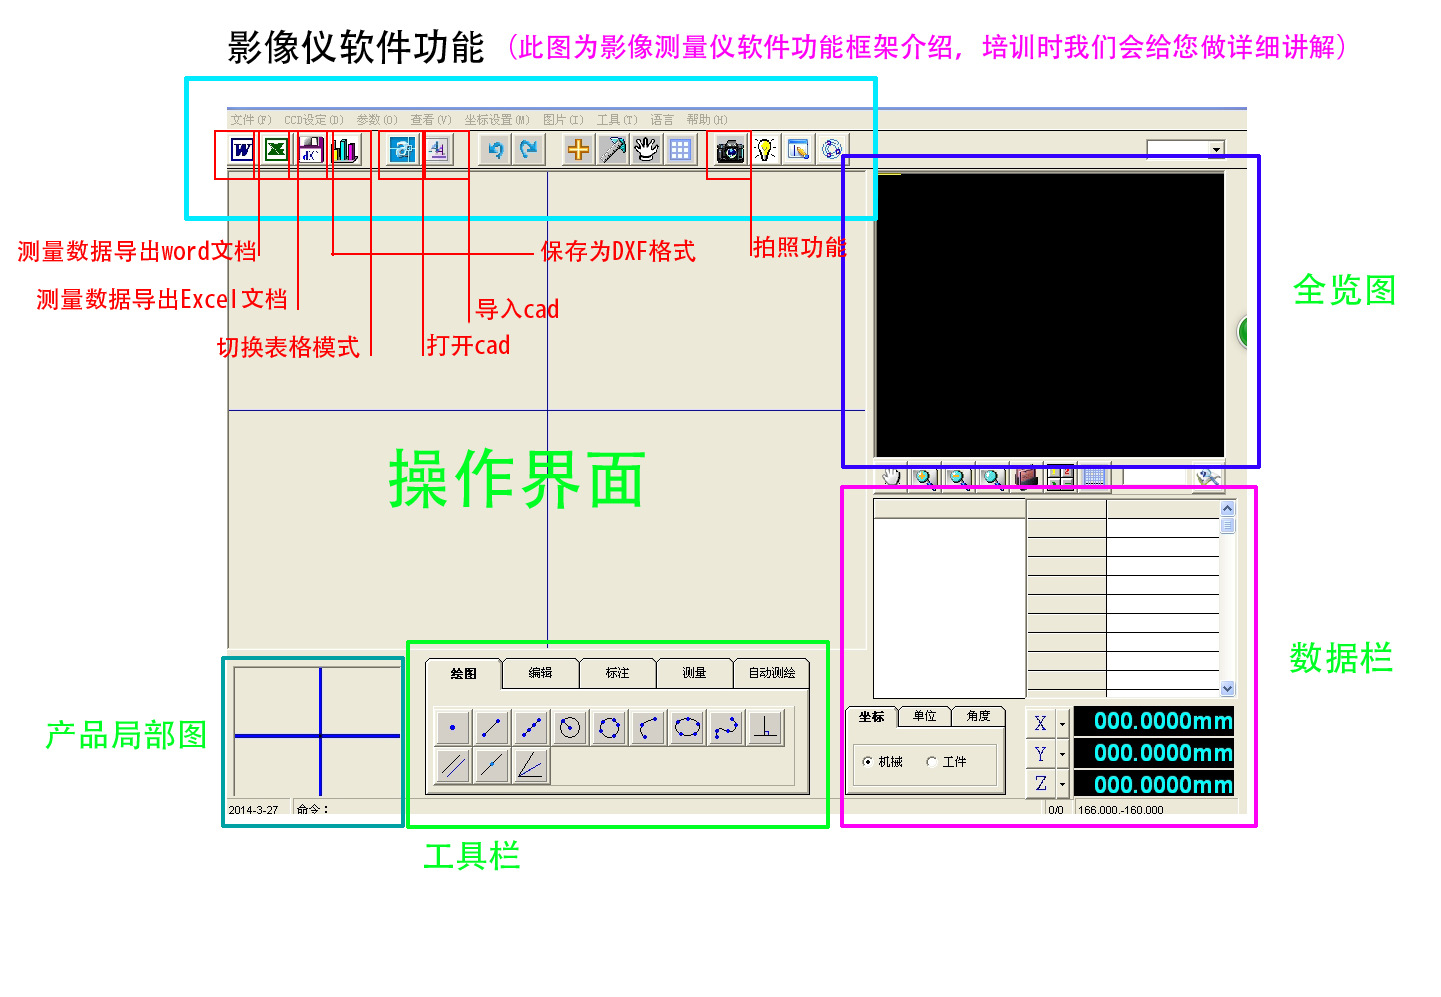This screenshot has width=1441, height=997.
Task: Switch to table mode chart icon
Action: coord(345,150)
